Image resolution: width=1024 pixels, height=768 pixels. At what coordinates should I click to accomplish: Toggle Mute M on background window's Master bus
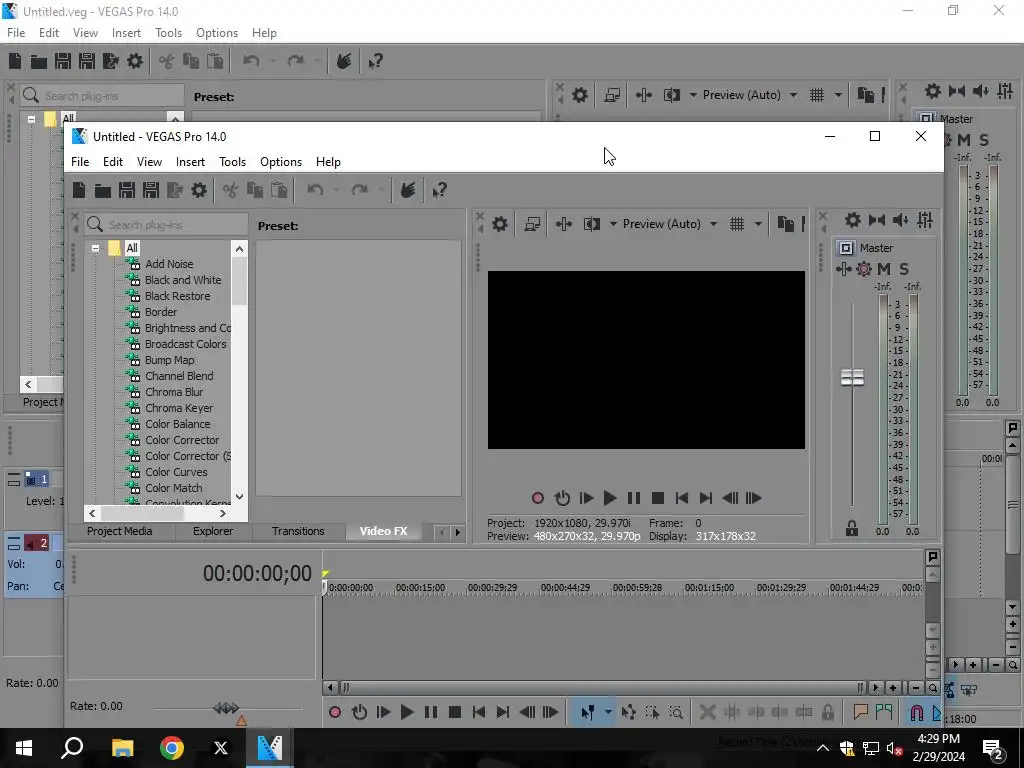pos(964,140)
